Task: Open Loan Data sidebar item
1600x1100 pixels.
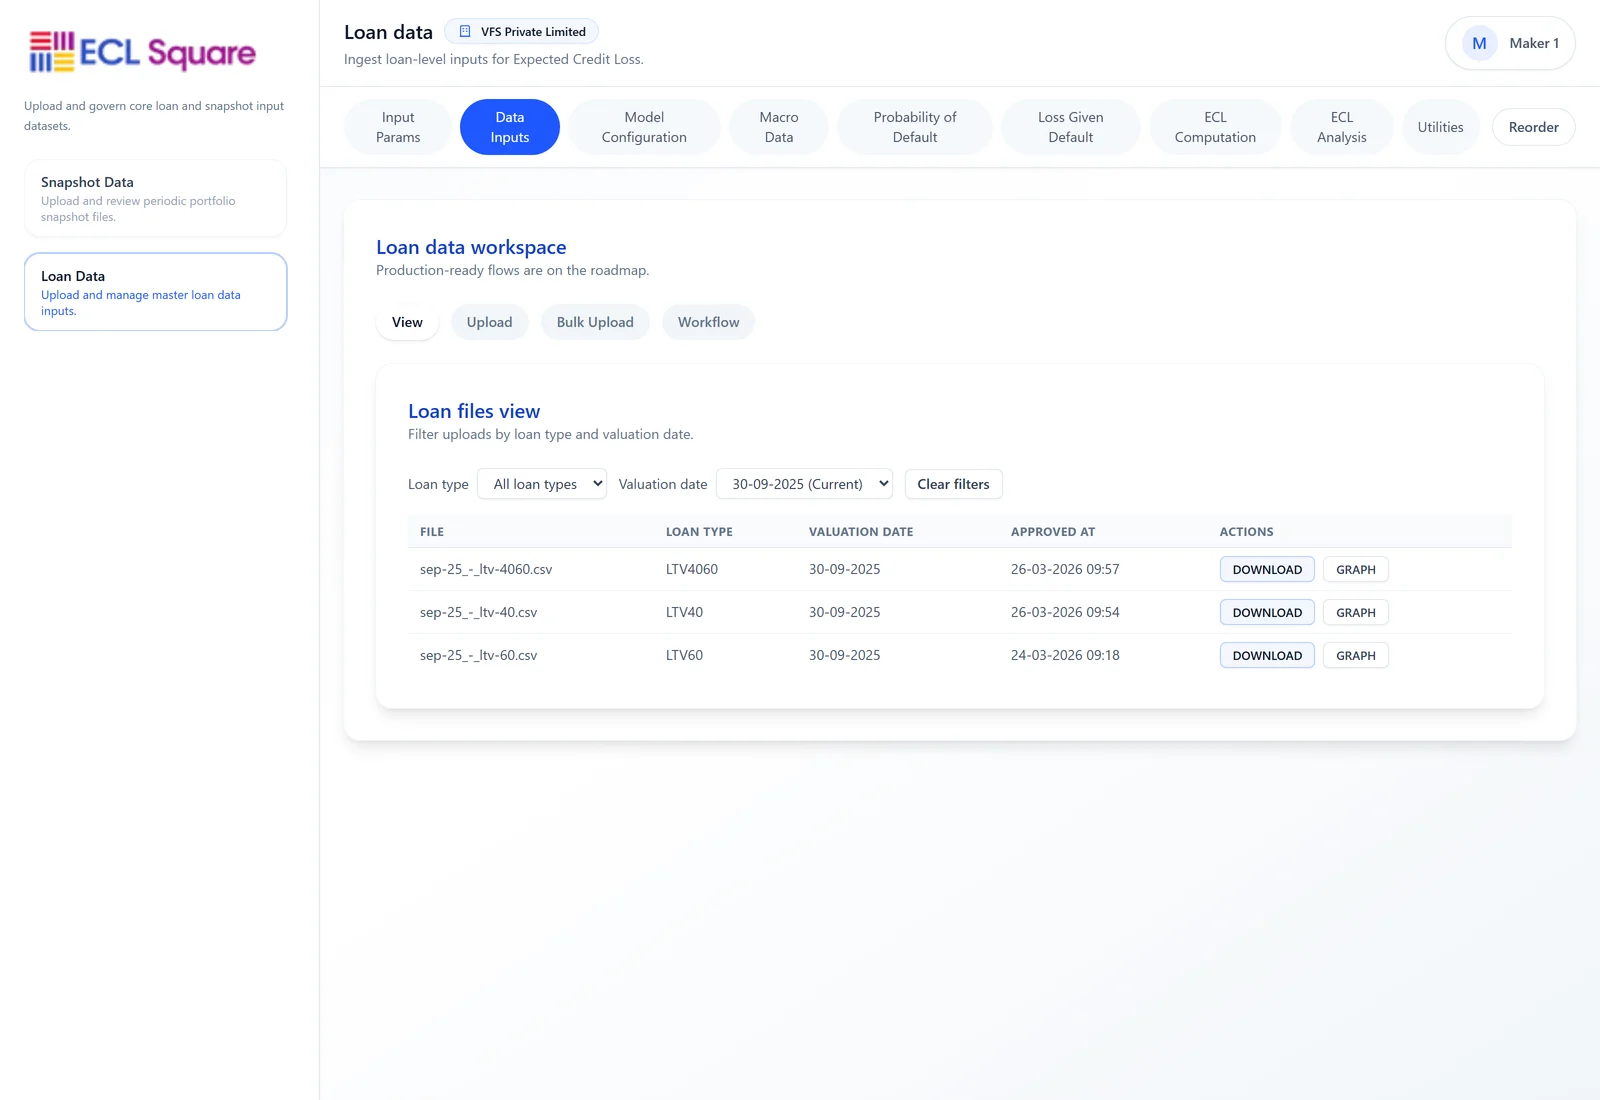Action: pyautogui.click(x=155, y=292)
